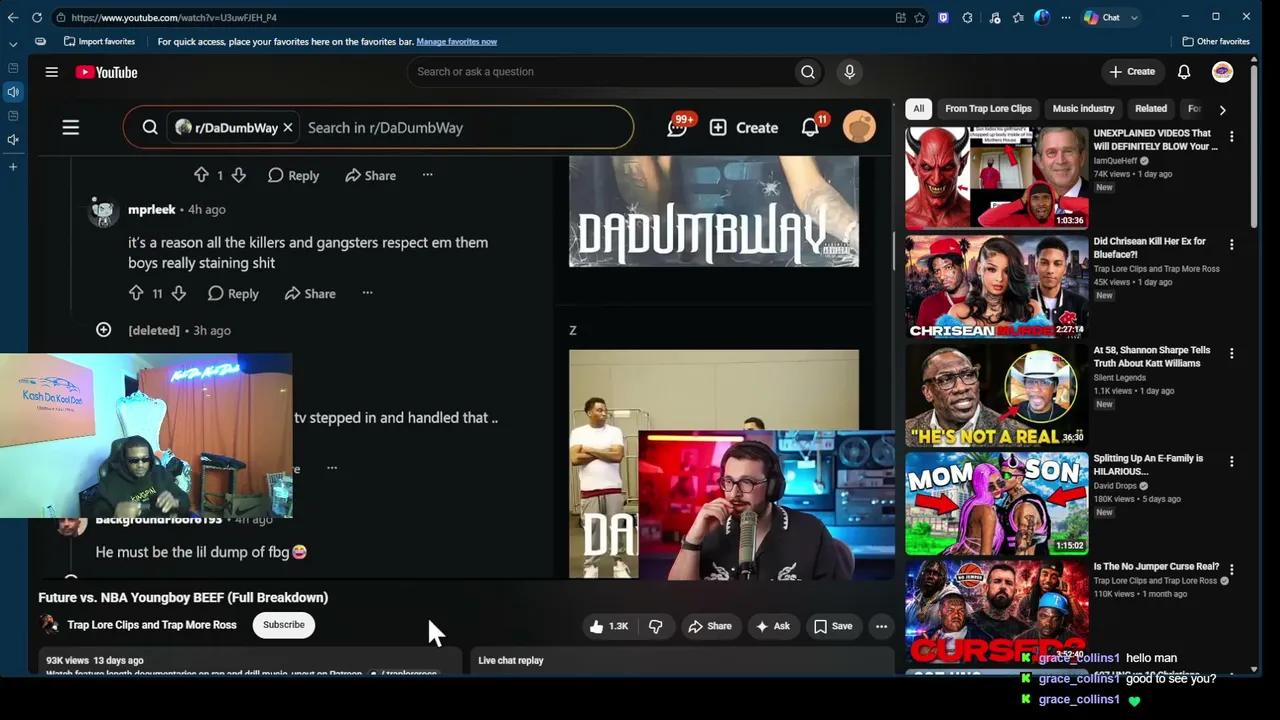This screenshot has width=1280, height=720.
Task: Open options for Splitting Up E-Family video
Action: tap(1232, 461)
